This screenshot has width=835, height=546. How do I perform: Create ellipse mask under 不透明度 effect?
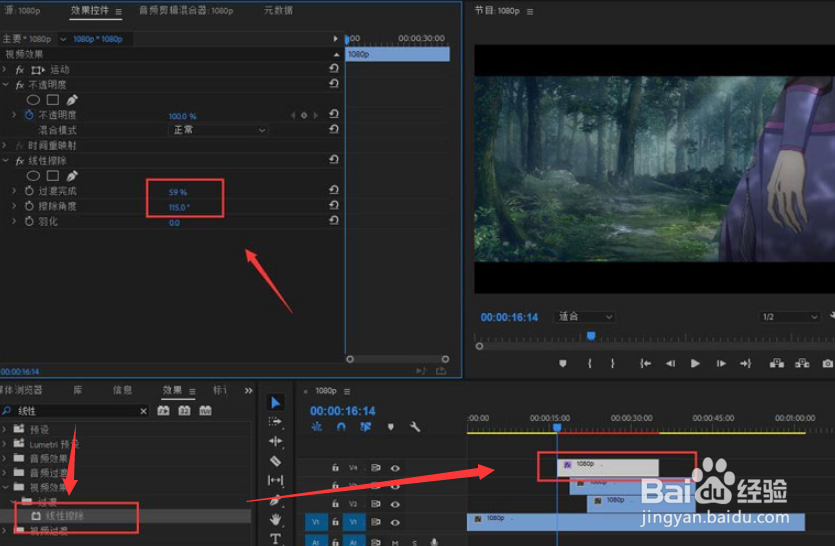tap(33, 100)
